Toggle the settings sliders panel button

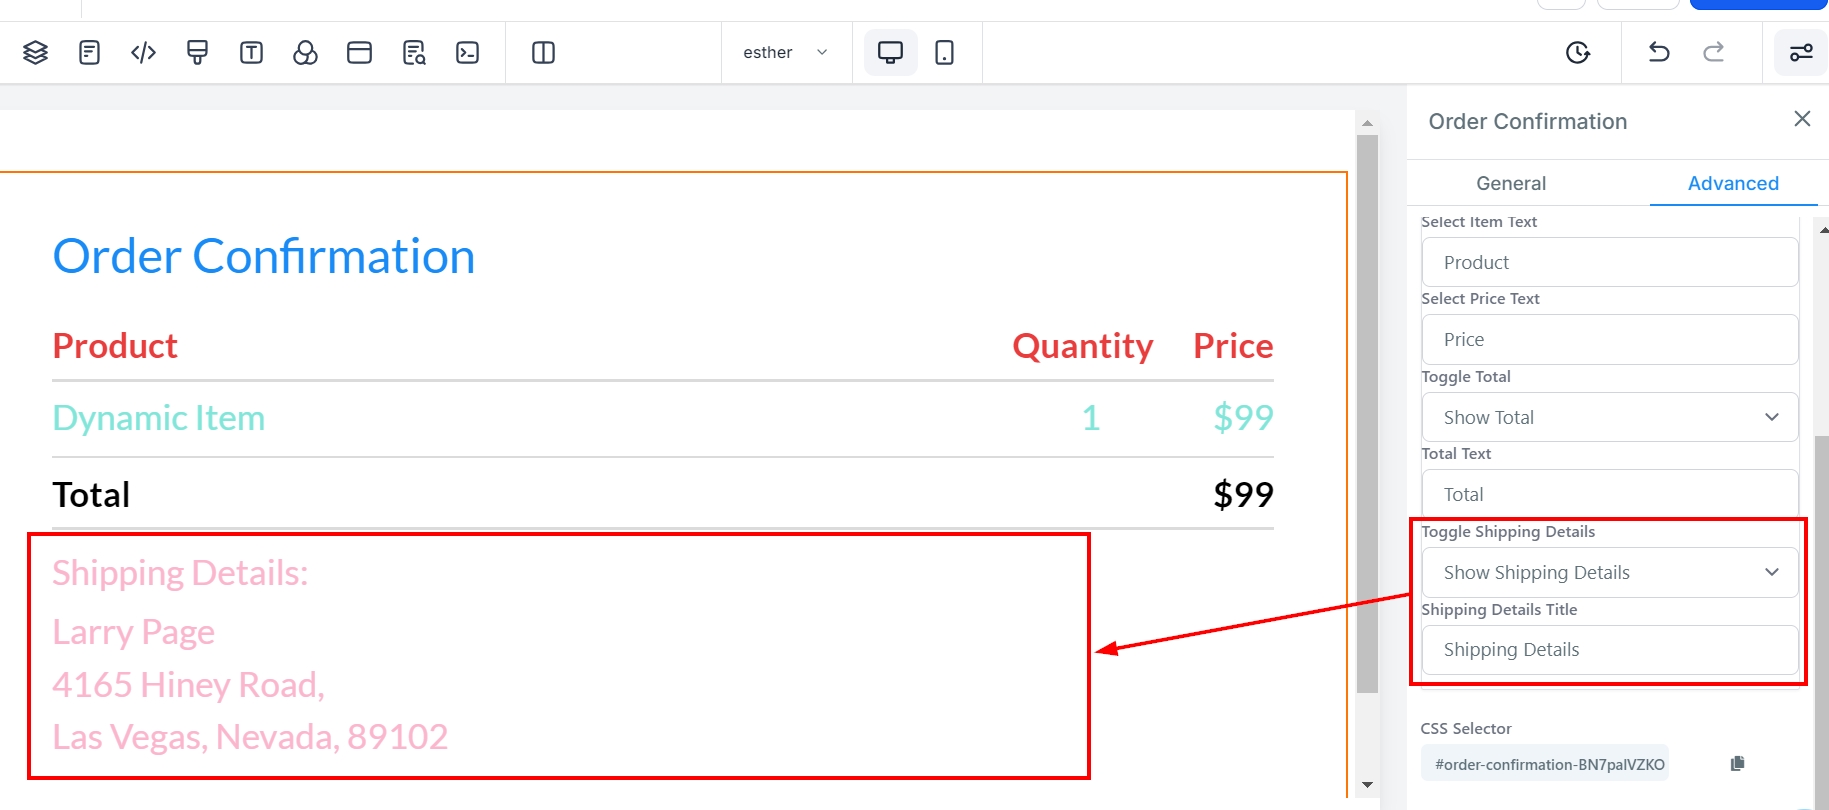[1801, 53]
